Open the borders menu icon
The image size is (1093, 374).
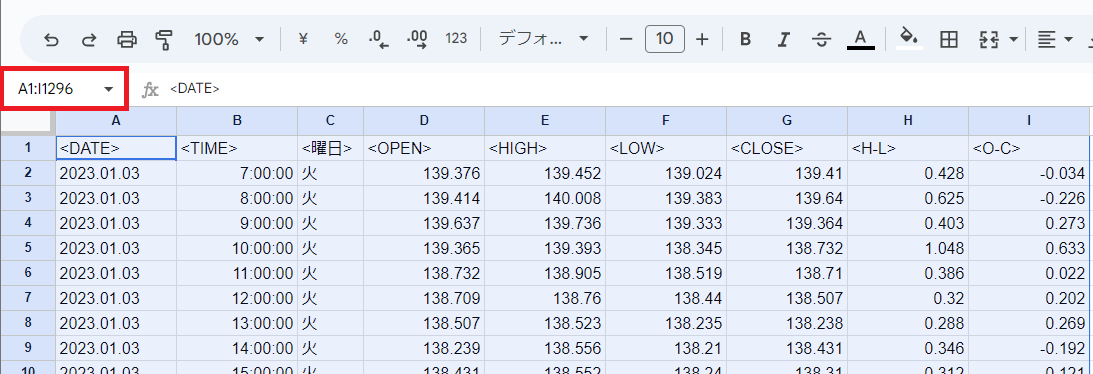click(x=948, y=40)
